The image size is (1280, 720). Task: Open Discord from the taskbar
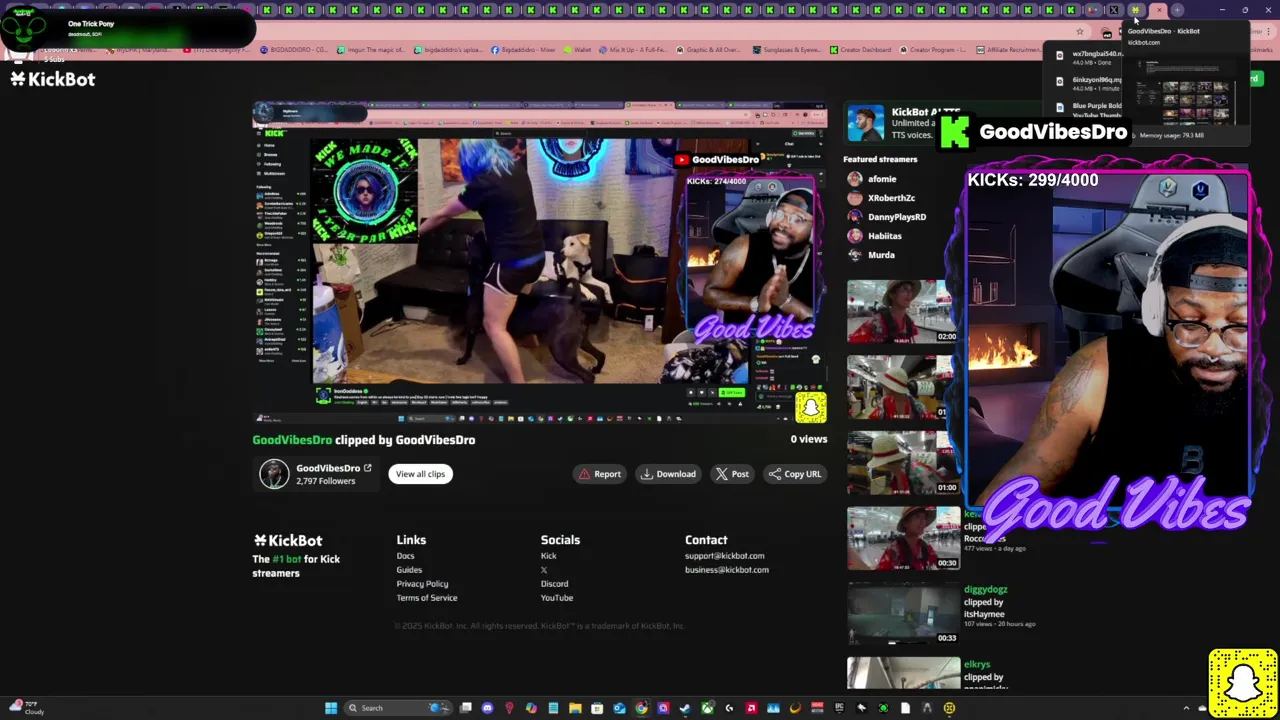tap(487, 708)
